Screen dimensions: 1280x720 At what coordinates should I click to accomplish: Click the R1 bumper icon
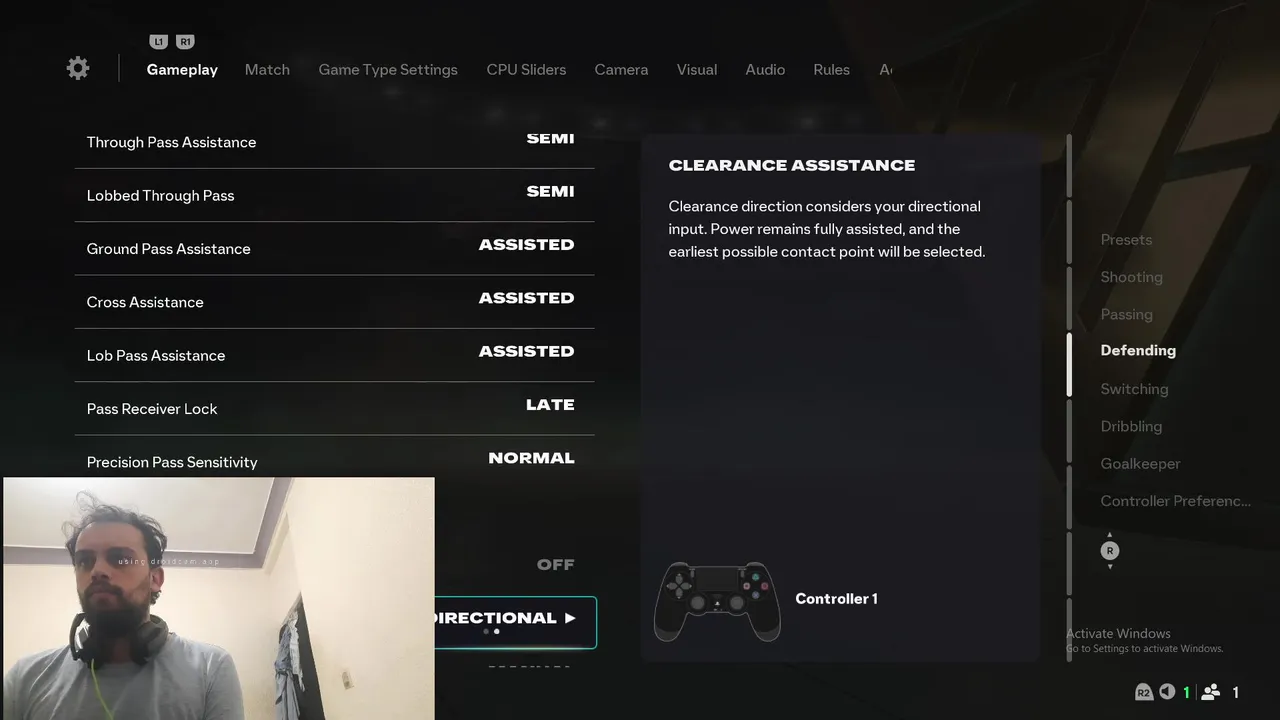point(185,42)
